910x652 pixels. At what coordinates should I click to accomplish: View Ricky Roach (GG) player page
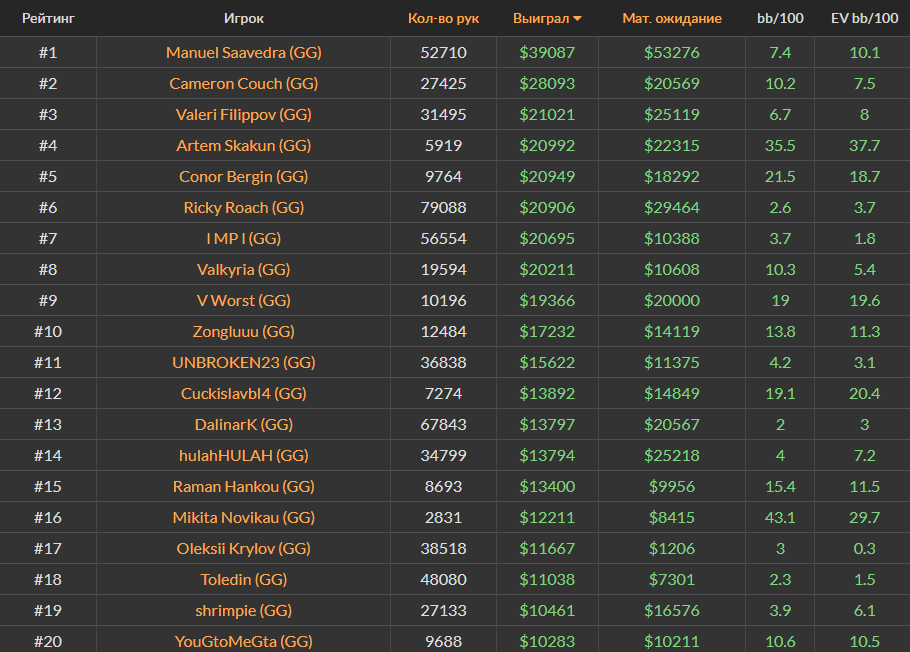click(244, 207)
